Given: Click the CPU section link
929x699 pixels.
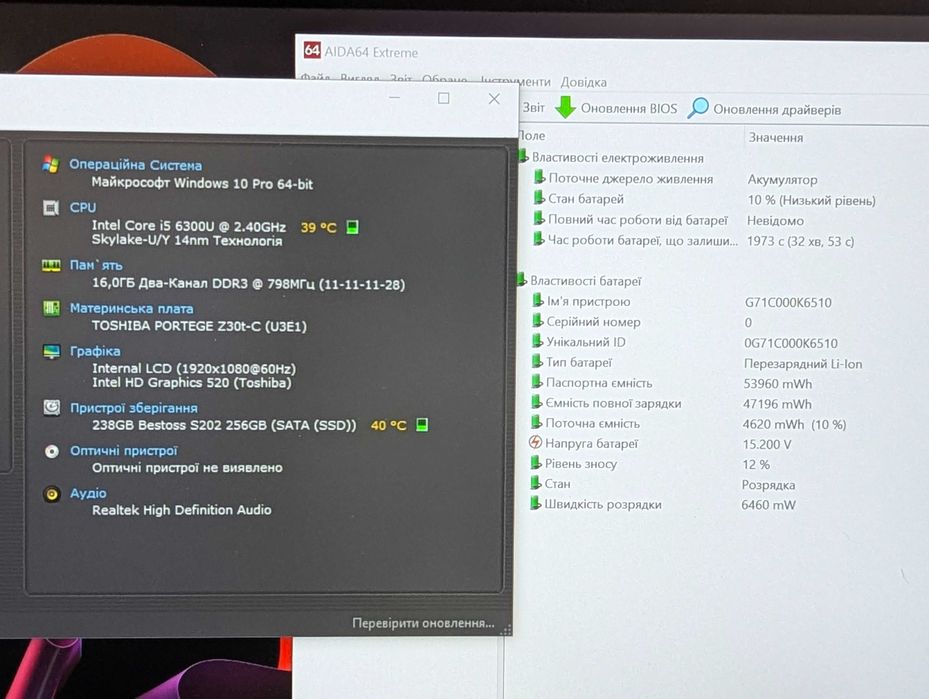Looking at the screenshot, I should coord(82,207).
